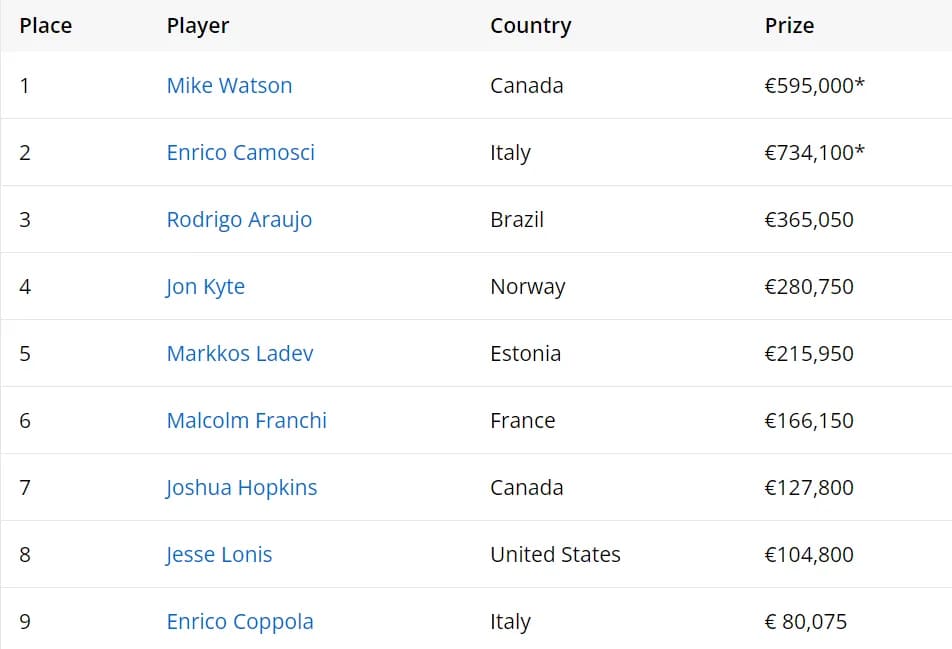
Task: Select the € 80,075 prize cell
Action: tap(805, 622)
